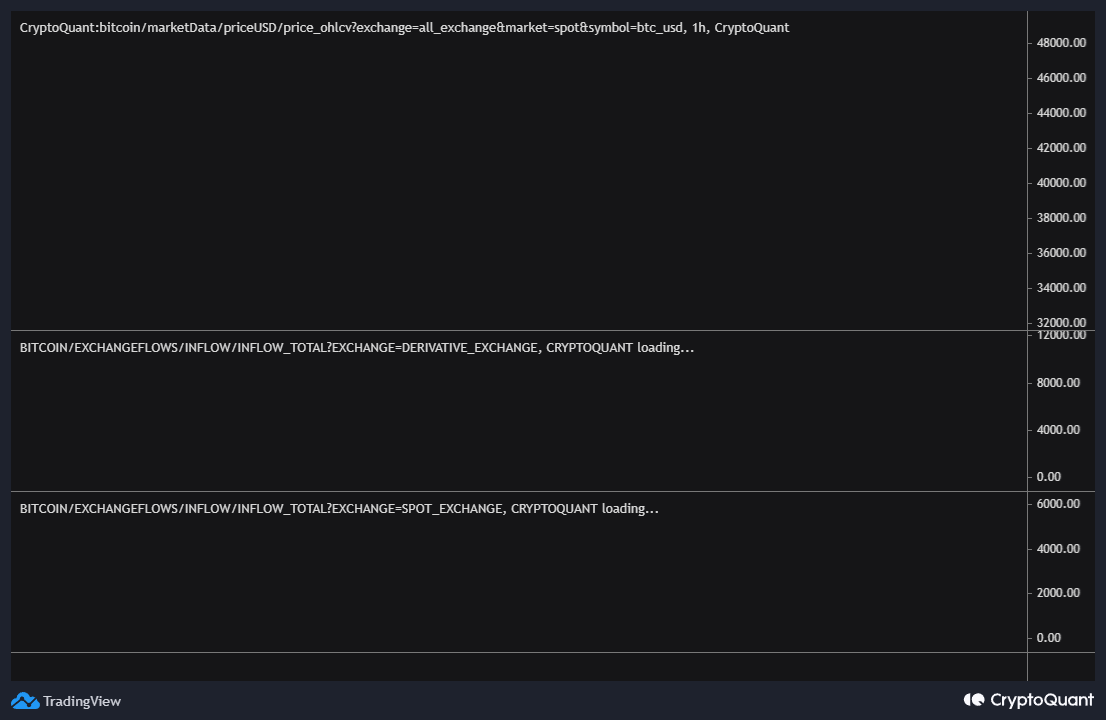The image size is (1106, 720).
Task: Click the CryptoQuant logo icon
Action: tap(974, 700)
